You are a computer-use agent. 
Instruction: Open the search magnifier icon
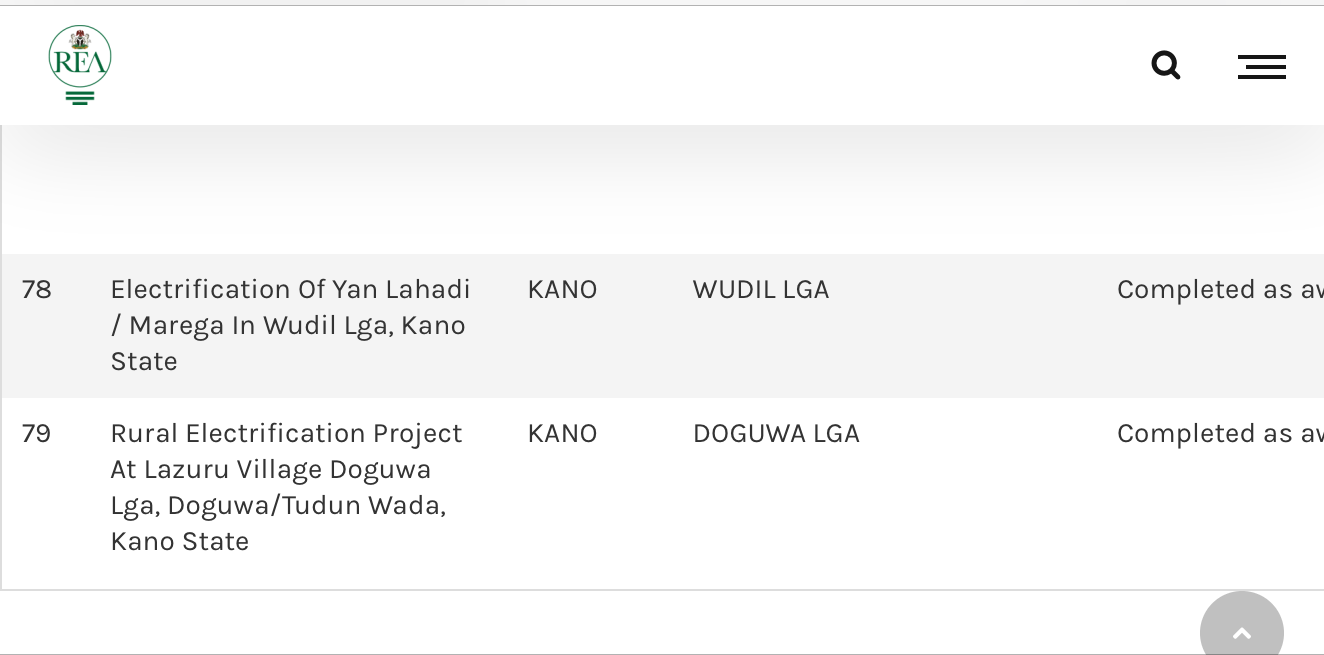click(1166, 66)
